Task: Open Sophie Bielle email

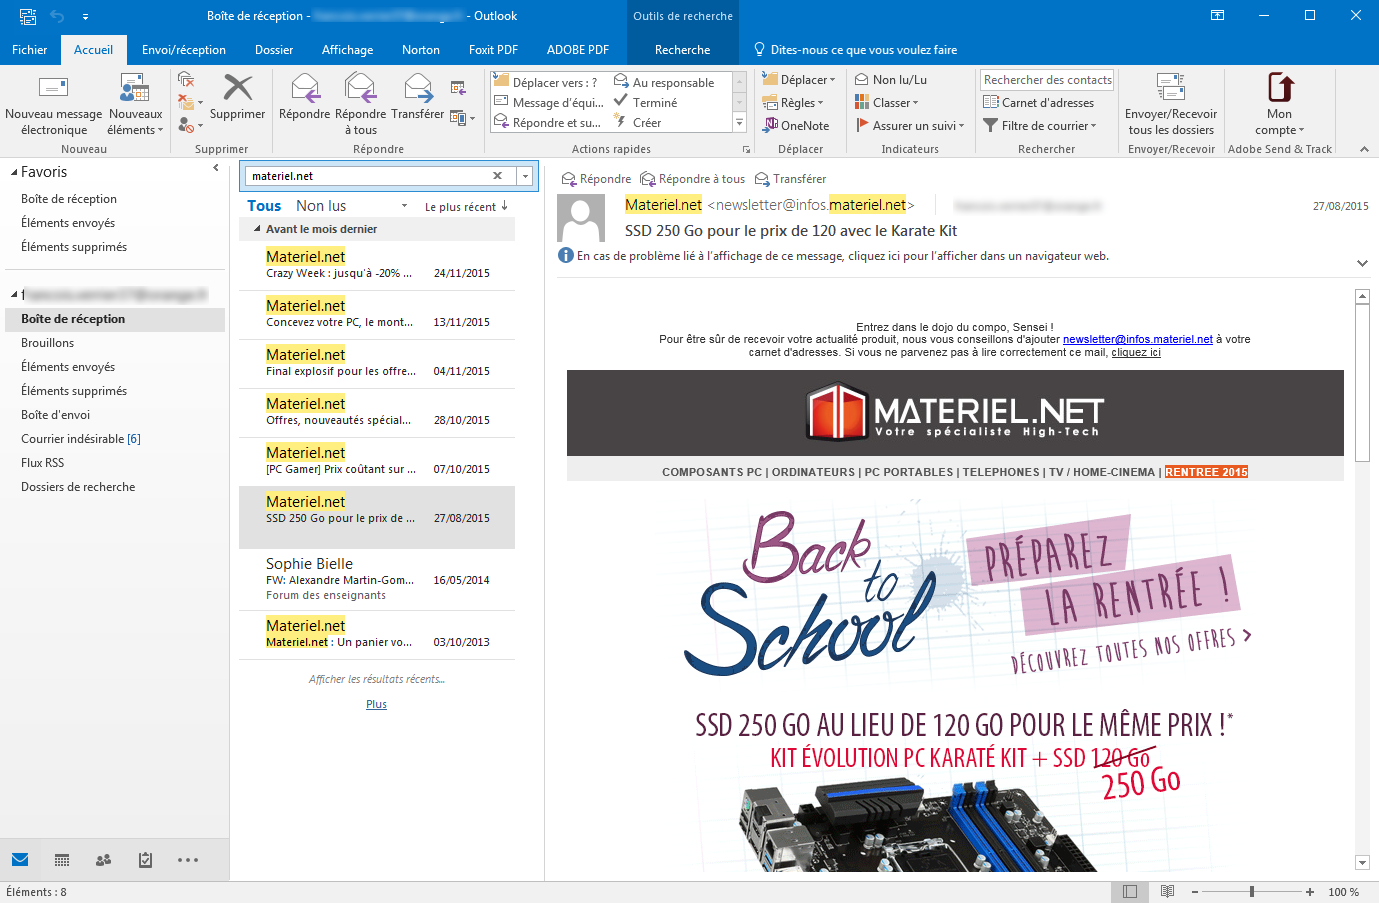Action: point(377,579)
